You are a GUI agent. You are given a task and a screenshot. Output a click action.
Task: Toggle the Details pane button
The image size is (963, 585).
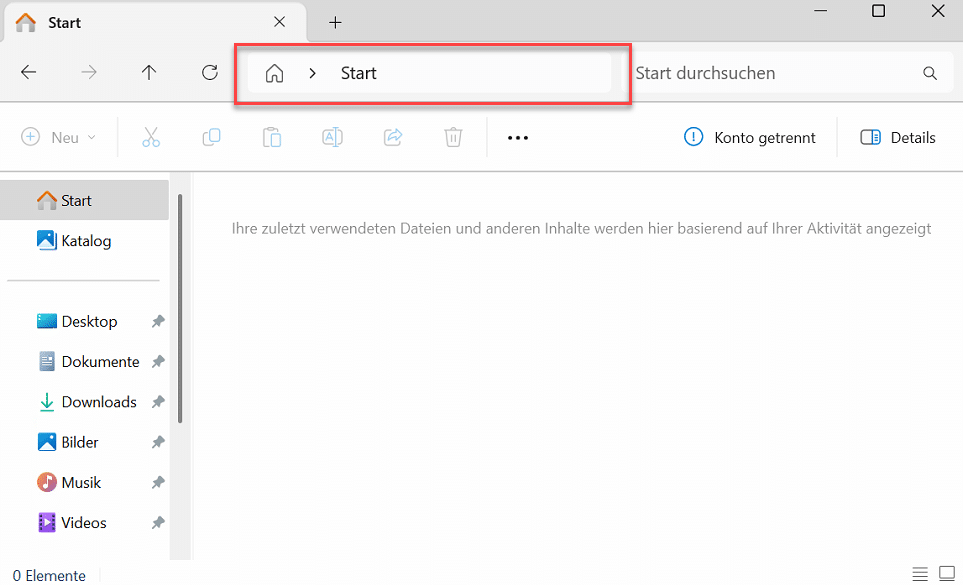898,138
